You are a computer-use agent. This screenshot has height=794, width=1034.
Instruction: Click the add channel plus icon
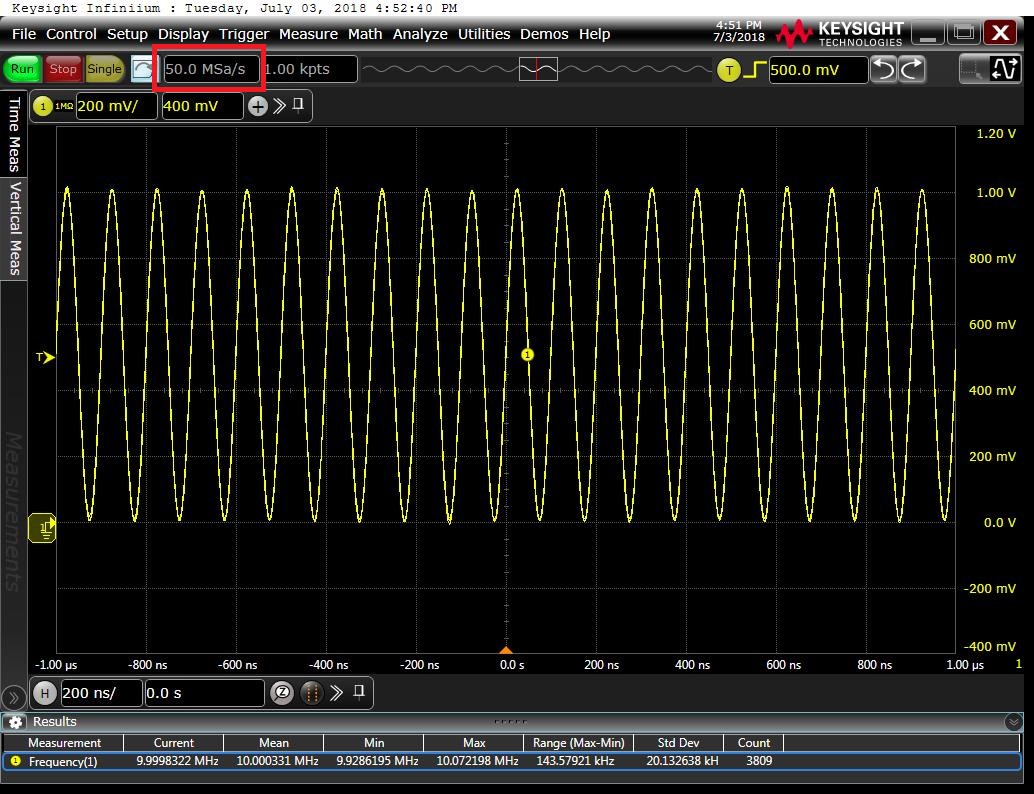point(258,106)
